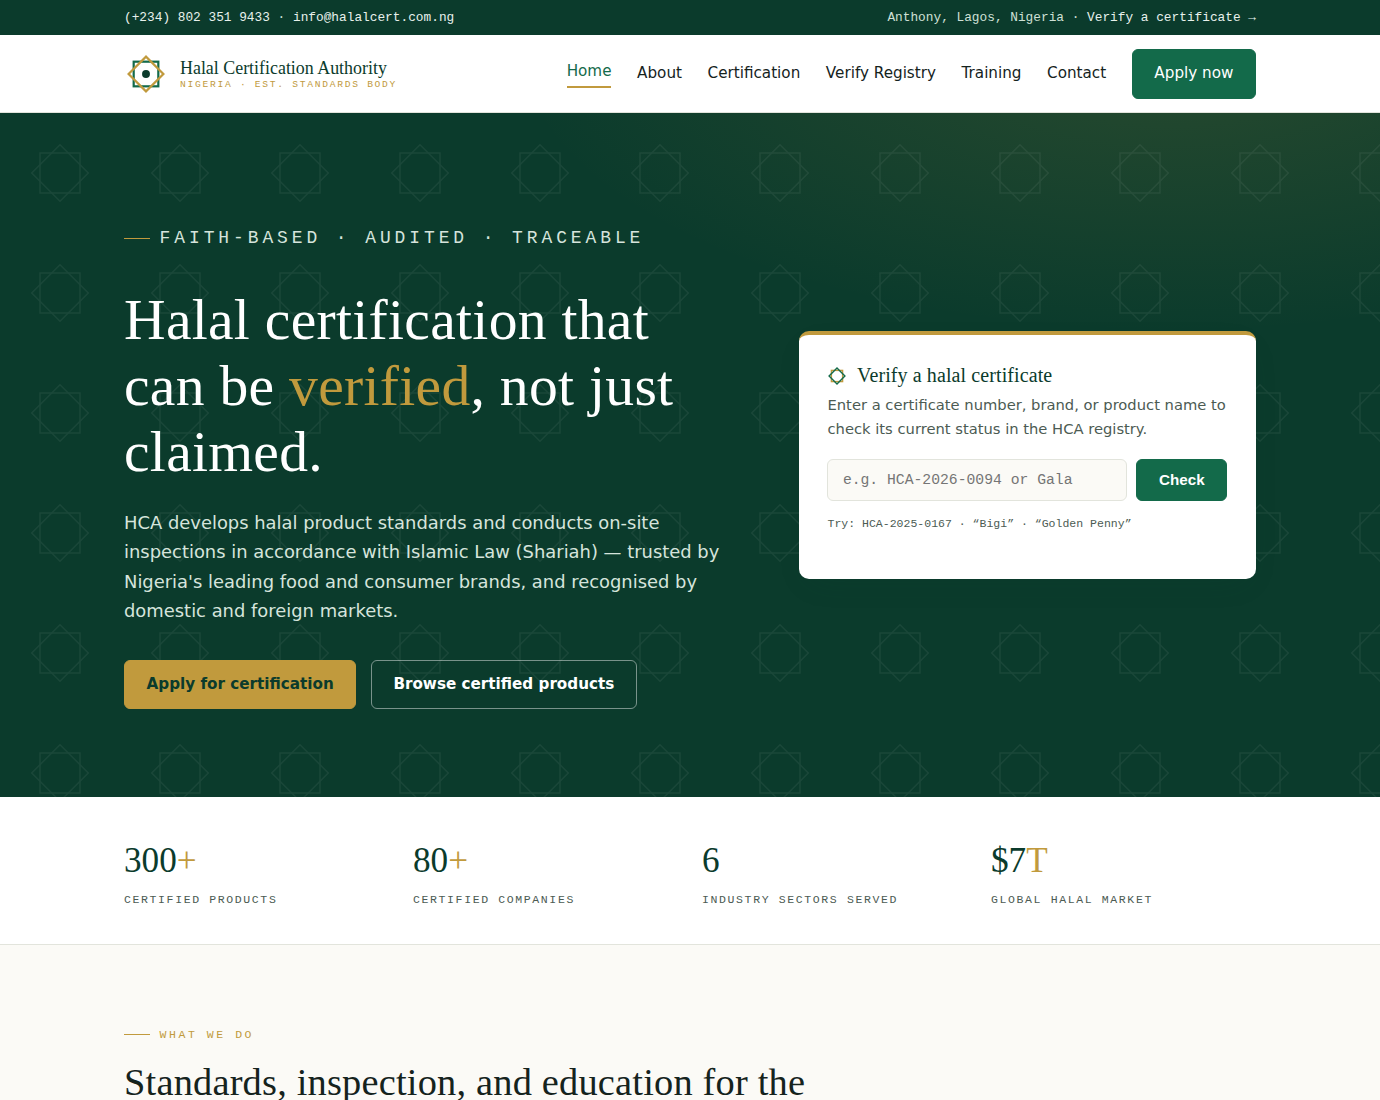Click the diamond icon beside Verify a halal certificate
Viewport: 1380px width, 1100px height.
(x=837, y=376)
